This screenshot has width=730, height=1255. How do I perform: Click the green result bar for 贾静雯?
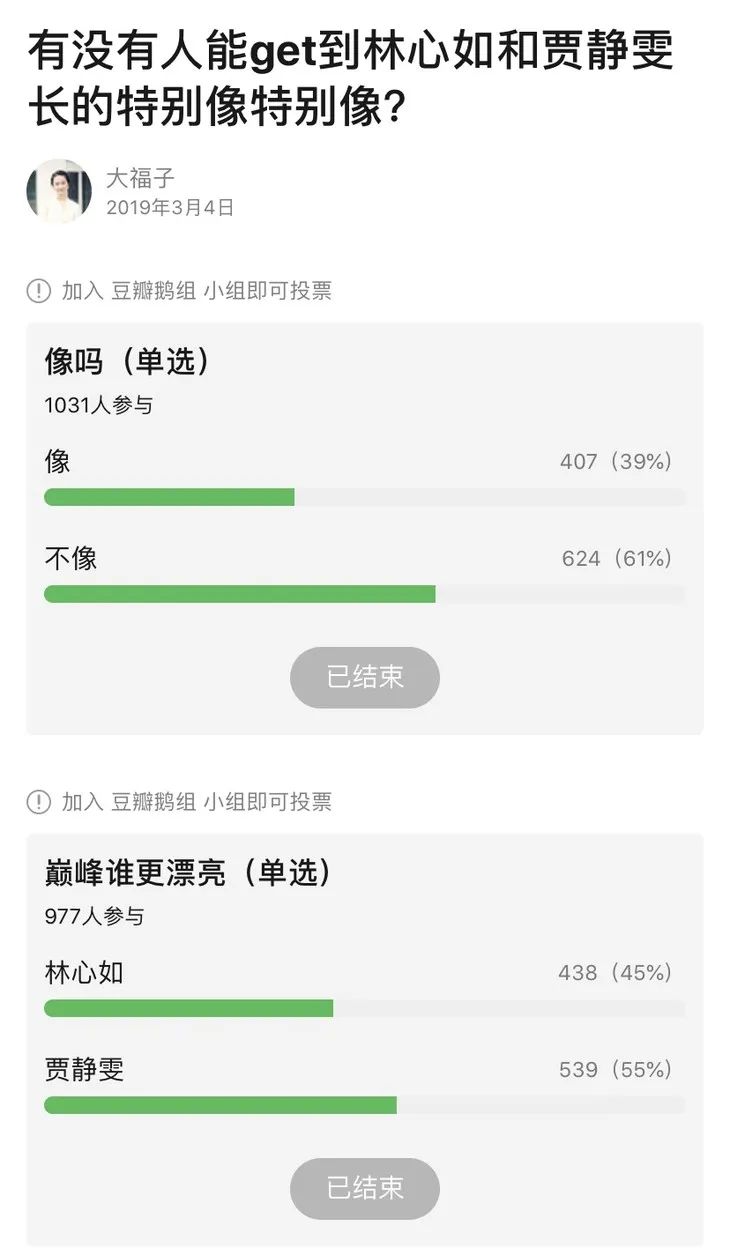[x=220, y=1105]
